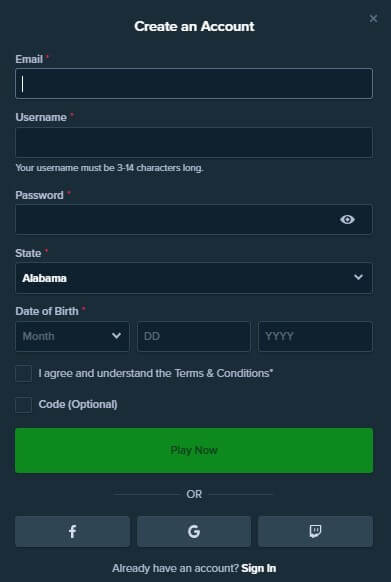
Task: Check the Terms & Conditions agreement box
Action: (23, 373)
